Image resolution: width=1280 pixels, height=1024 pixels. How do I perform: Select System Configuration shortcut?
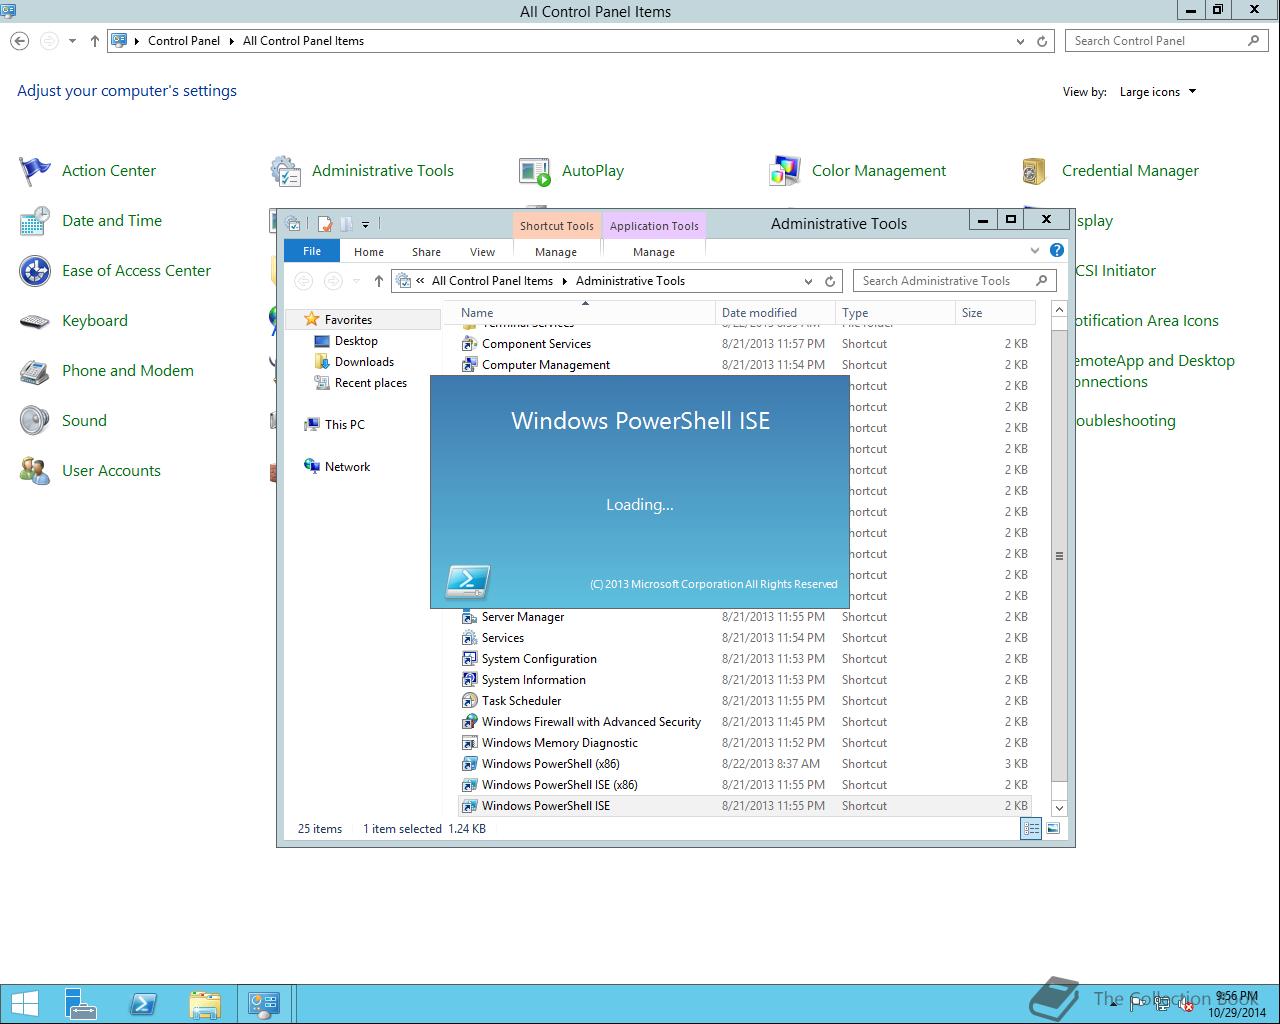point(539,659)
